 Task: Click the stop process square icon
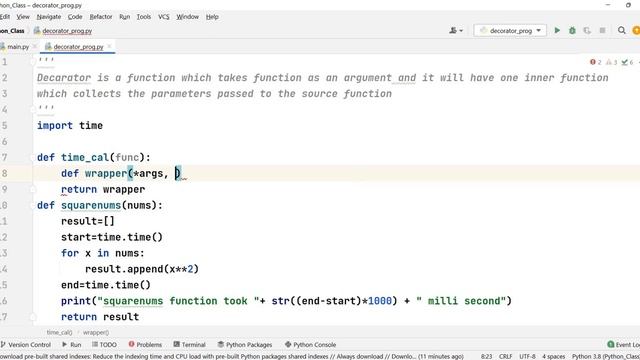click(602, 31)
